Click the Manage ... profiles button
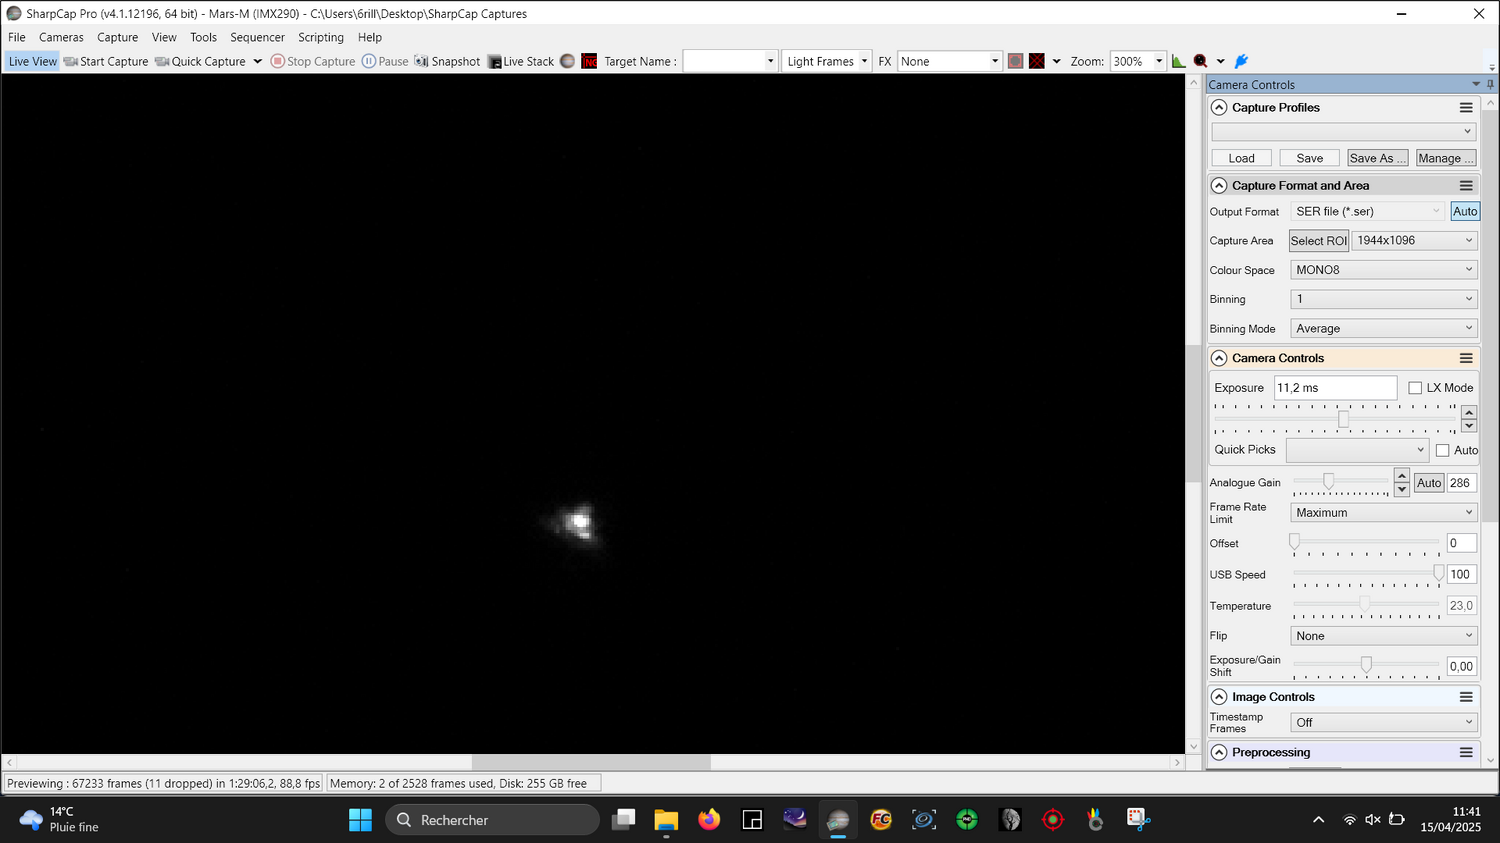 (1445, 158)
